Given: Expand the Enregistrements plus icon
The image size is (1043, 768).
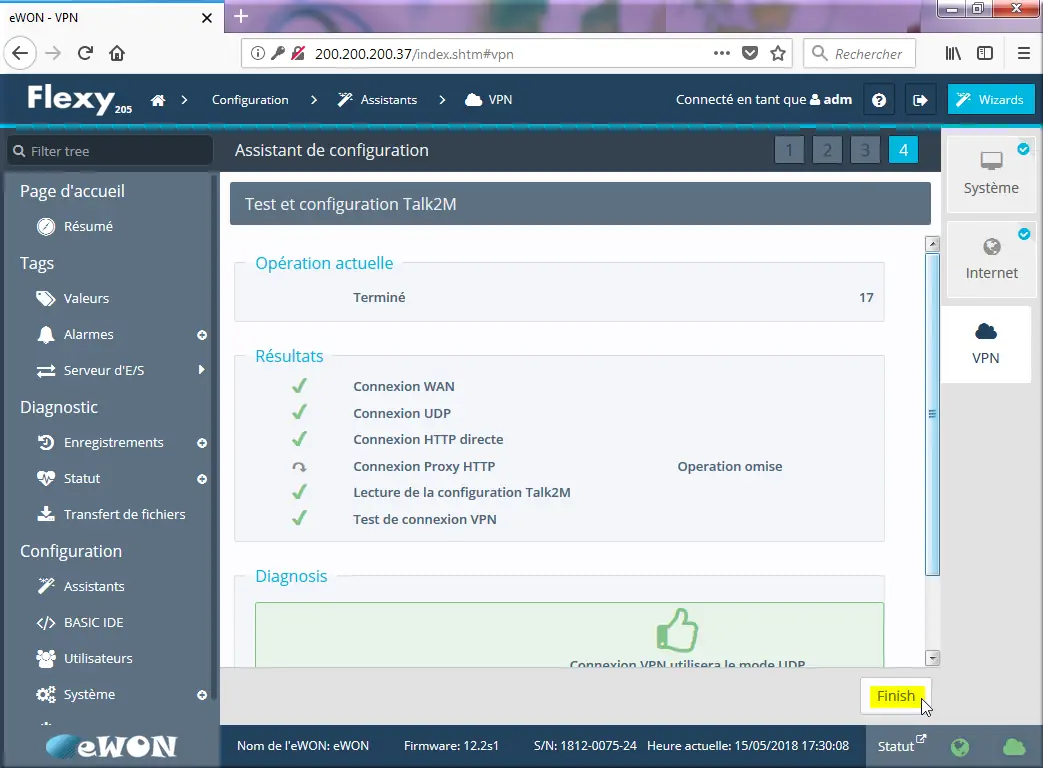Looking at the screenshot, I should tap(202, 443).
